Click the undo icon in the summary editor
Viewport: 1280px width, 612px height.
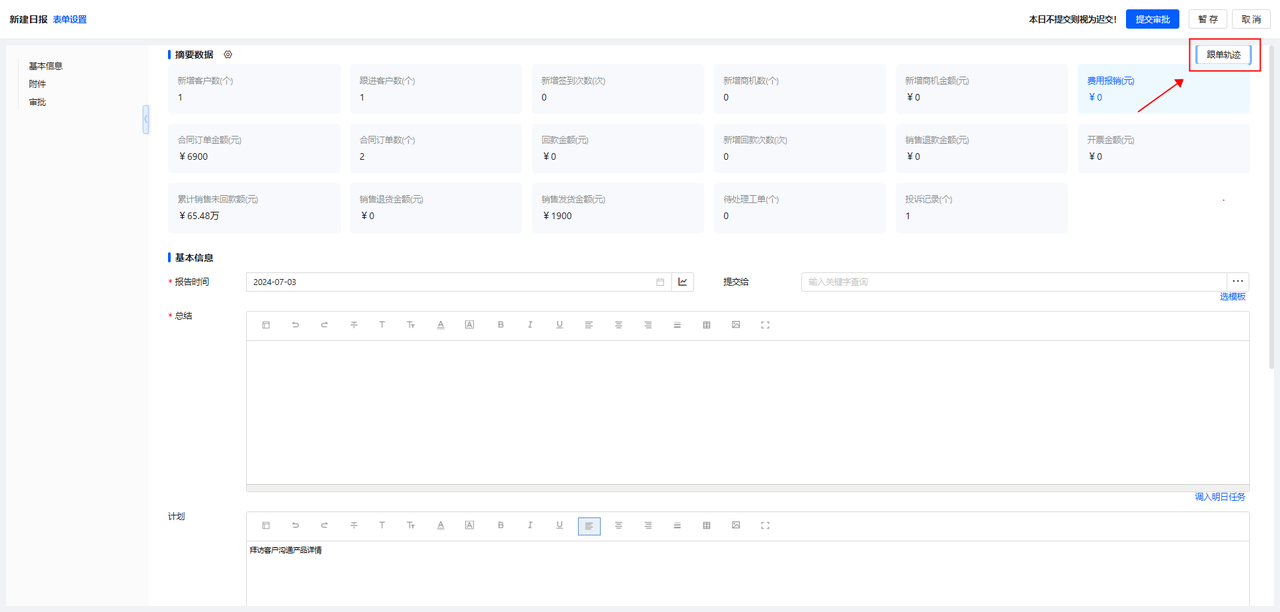pos(294,325)
